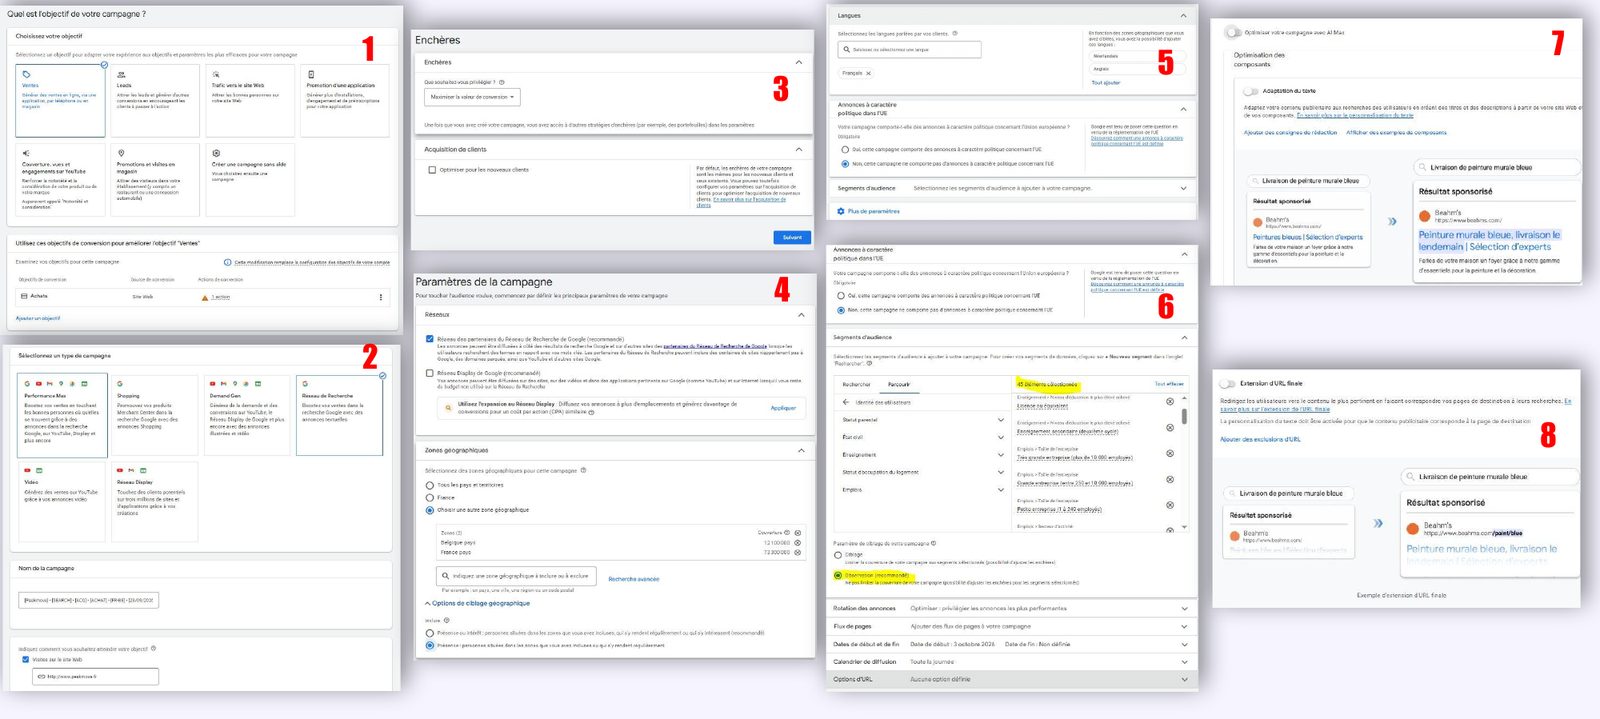
Task: Check Optimiser pour les nouveaux clients
Action: coord(432,170)
